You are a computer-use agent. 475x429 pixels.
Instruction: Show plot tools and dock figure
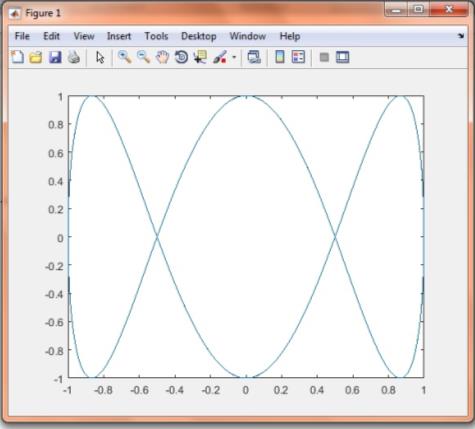(342, 57)
